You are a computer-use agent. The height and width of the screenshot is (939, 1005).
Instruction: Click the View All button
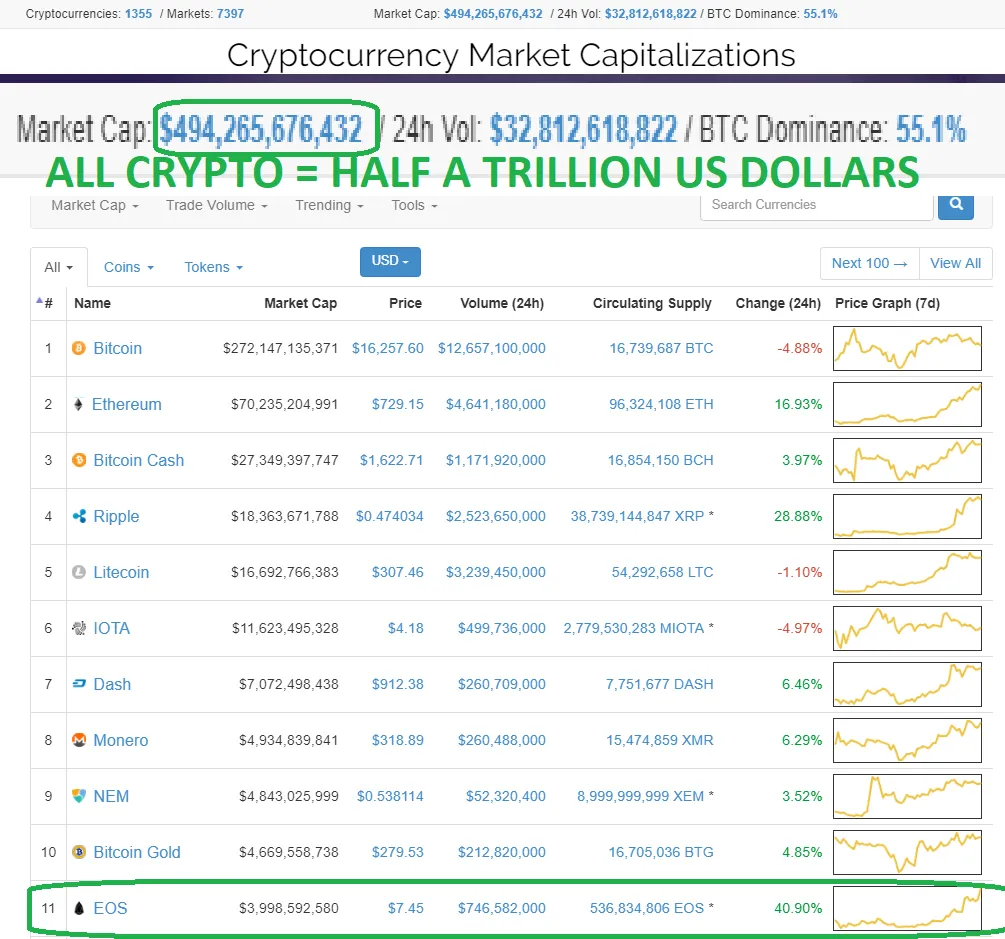956,263
